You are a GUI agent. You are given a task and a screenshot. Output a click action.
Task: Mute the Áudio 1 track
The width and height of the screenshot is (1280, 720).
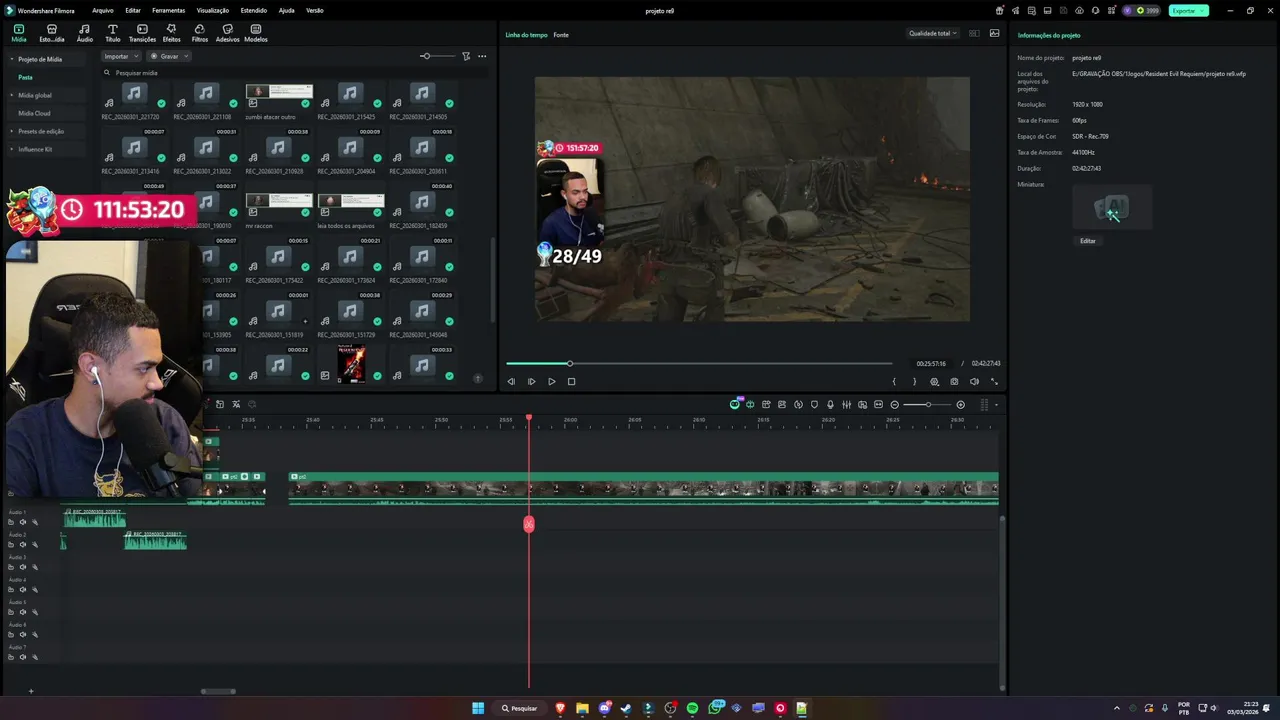[x=22, y=522]
